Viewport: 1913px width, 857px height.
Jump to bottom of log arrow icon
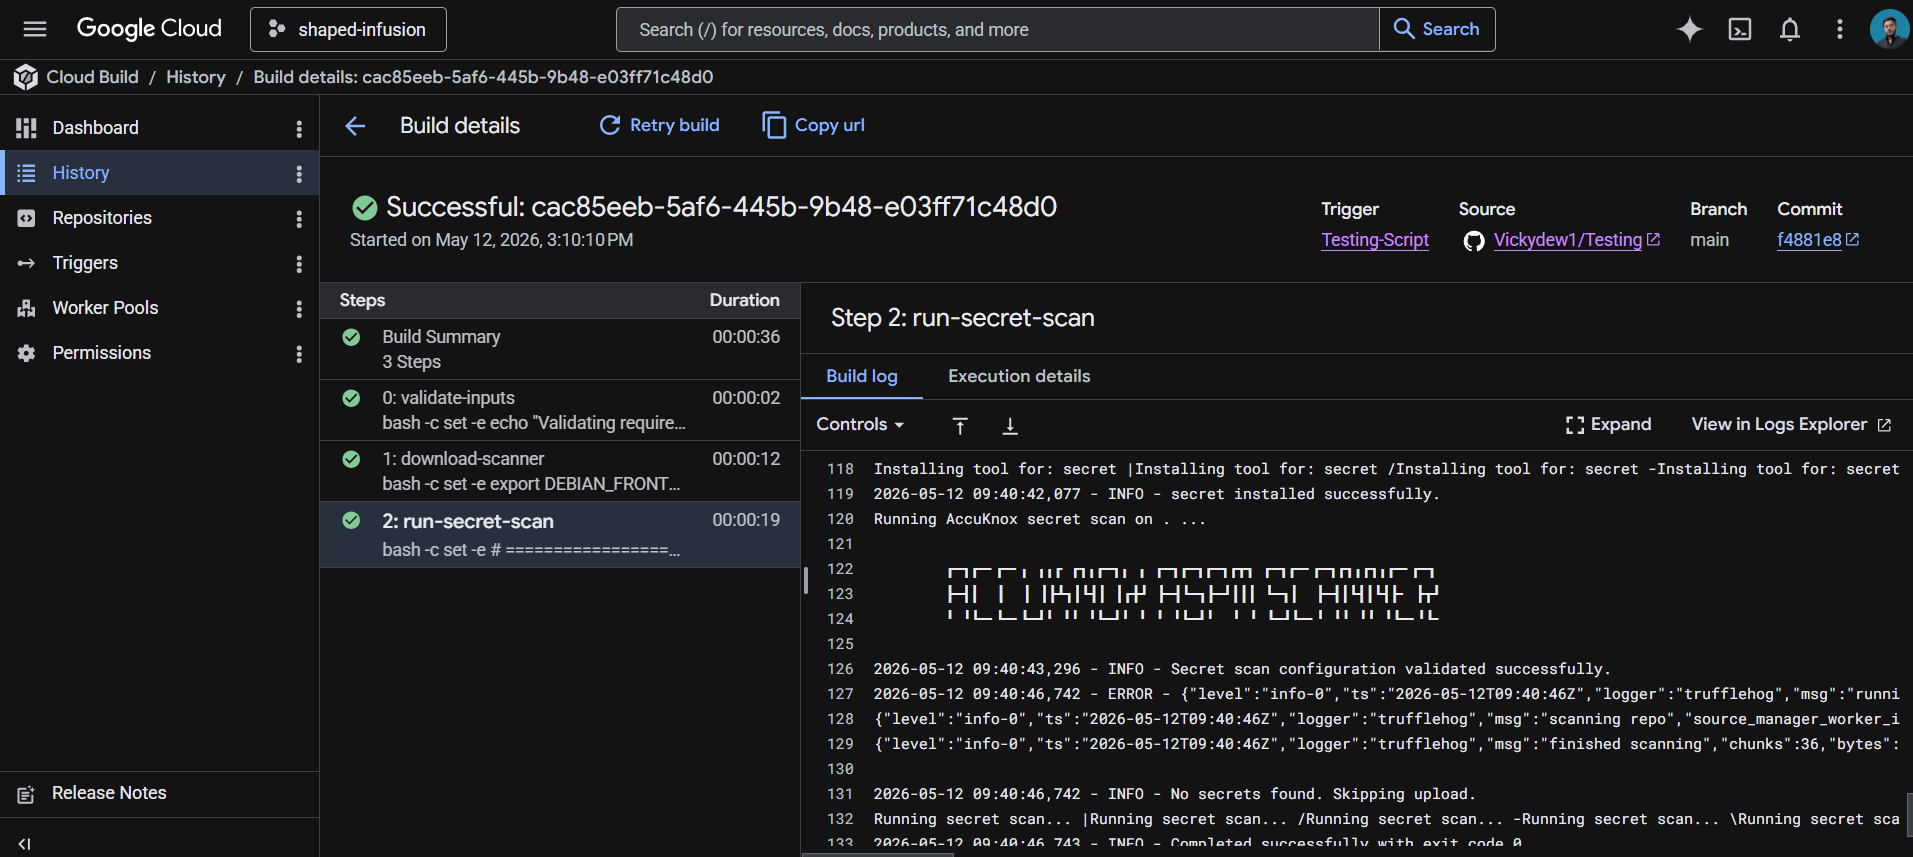[1010, 426]
